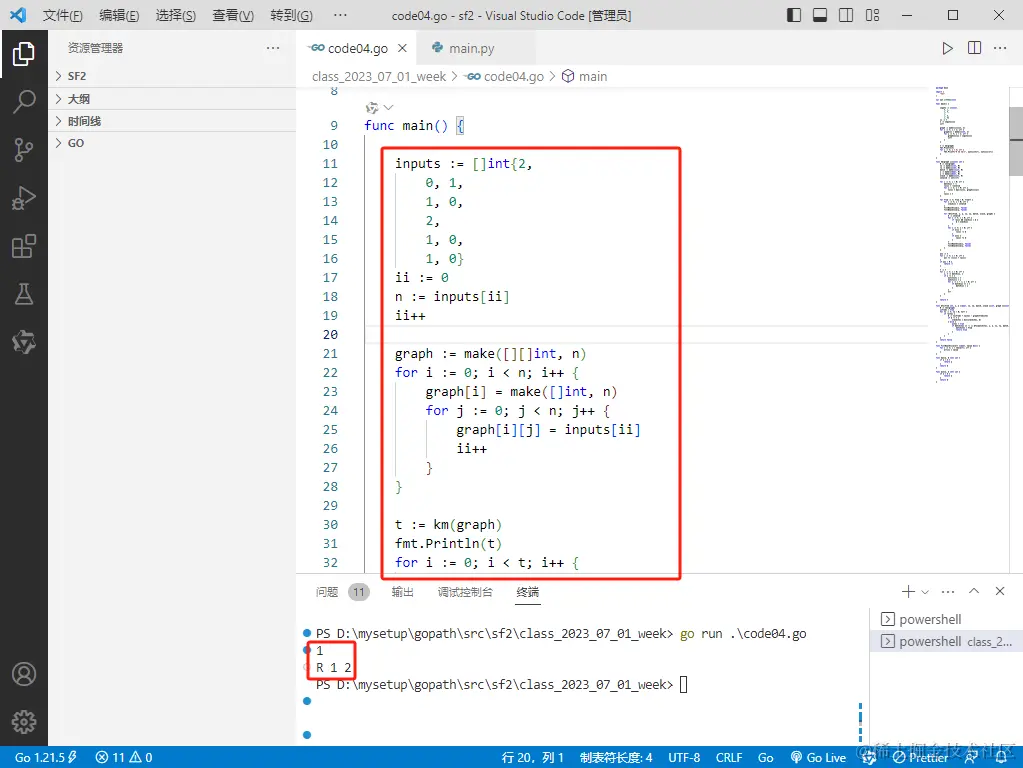Expand the 时间线 timeline section
Viewport: 1023px width, 768px height.
point(172,121)
